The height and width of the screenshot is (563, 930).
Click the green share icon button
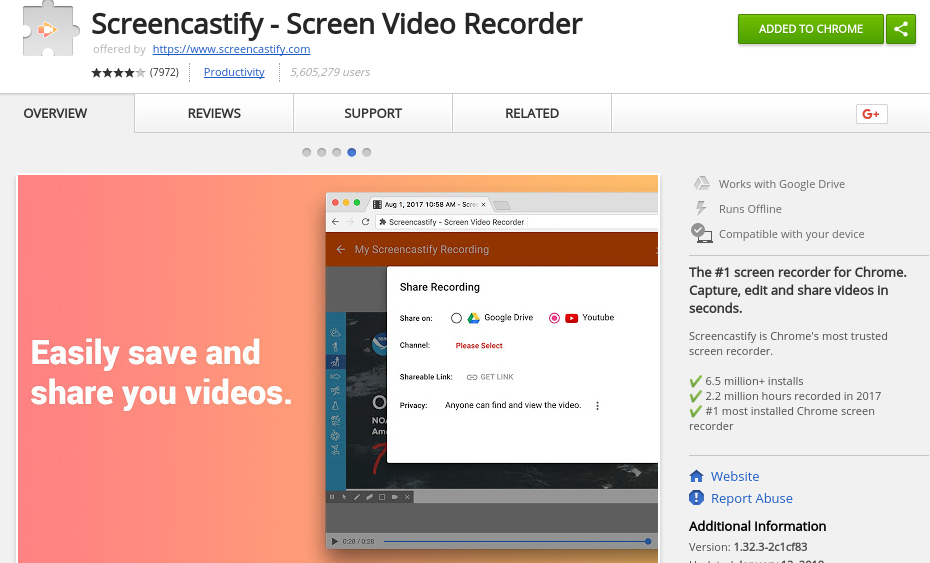point(900,29)
